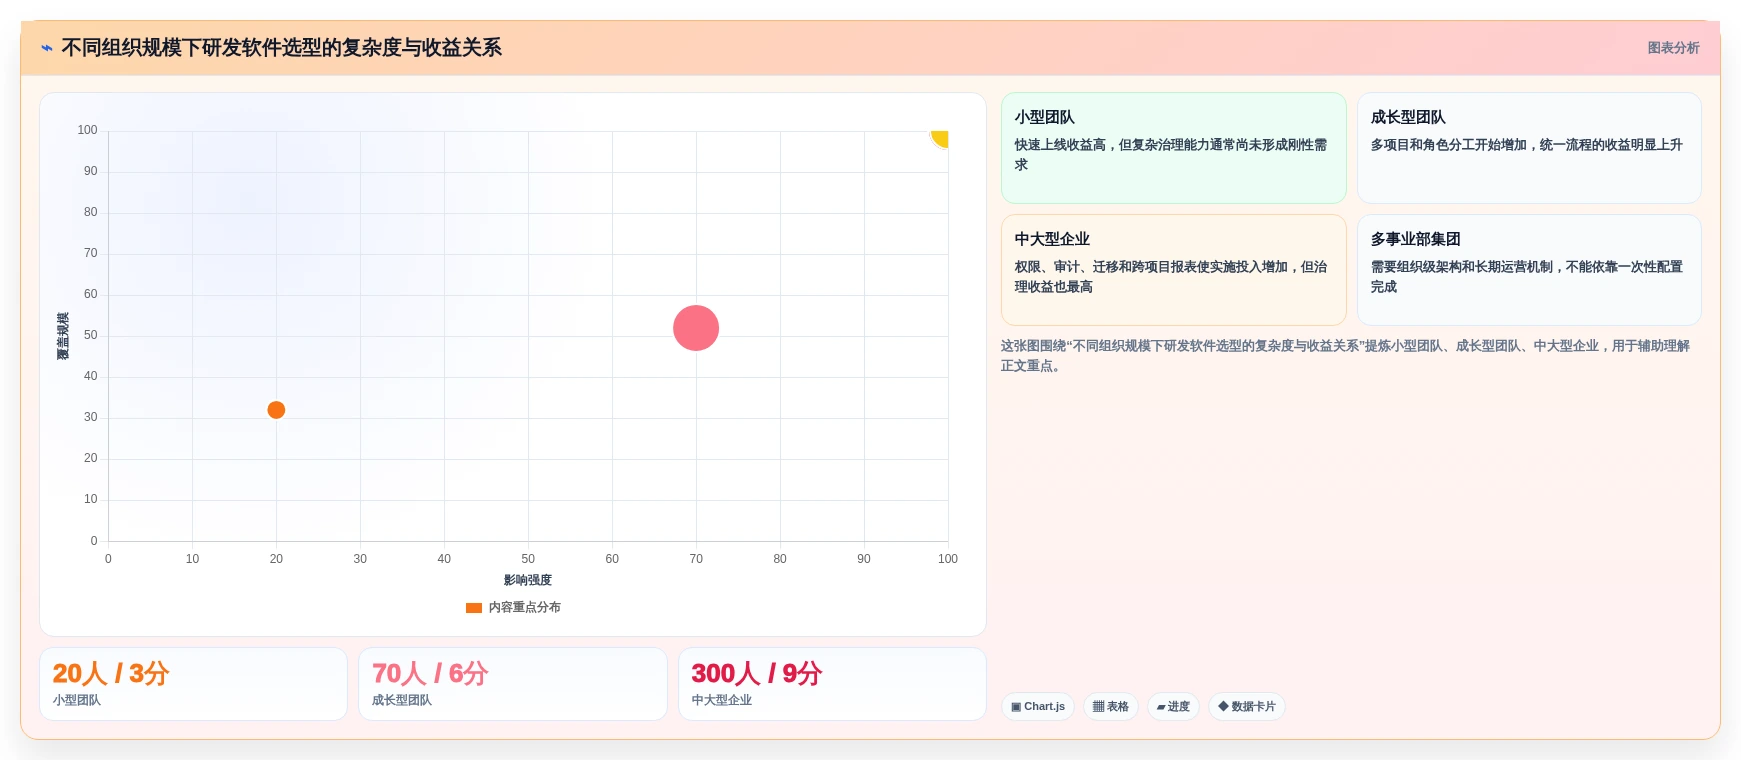Select the 多事业部集团 card
This screenshot has height=760, width=1741.
[1529, 270]
